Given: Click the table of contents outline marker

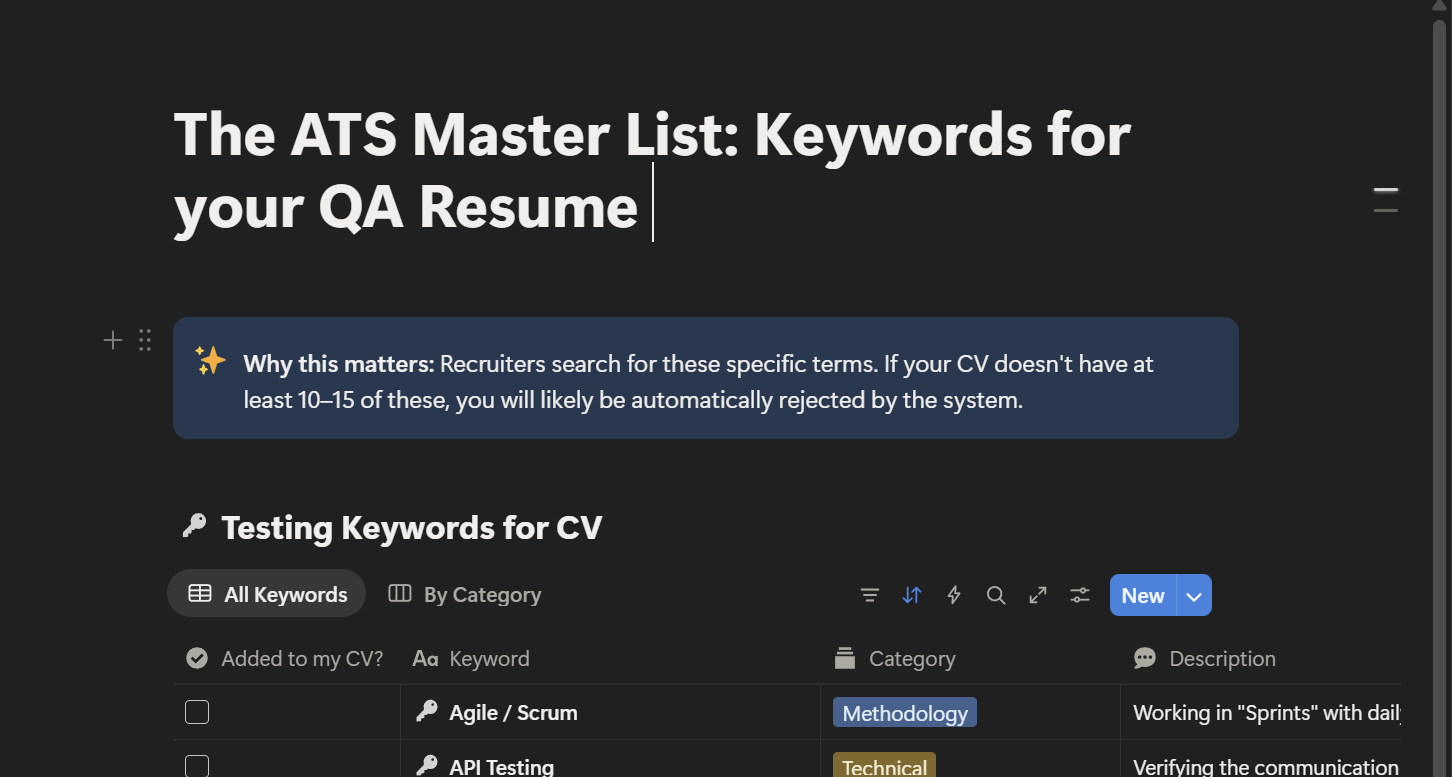Looking at the screenshot, I should [x=1385, y=200].
